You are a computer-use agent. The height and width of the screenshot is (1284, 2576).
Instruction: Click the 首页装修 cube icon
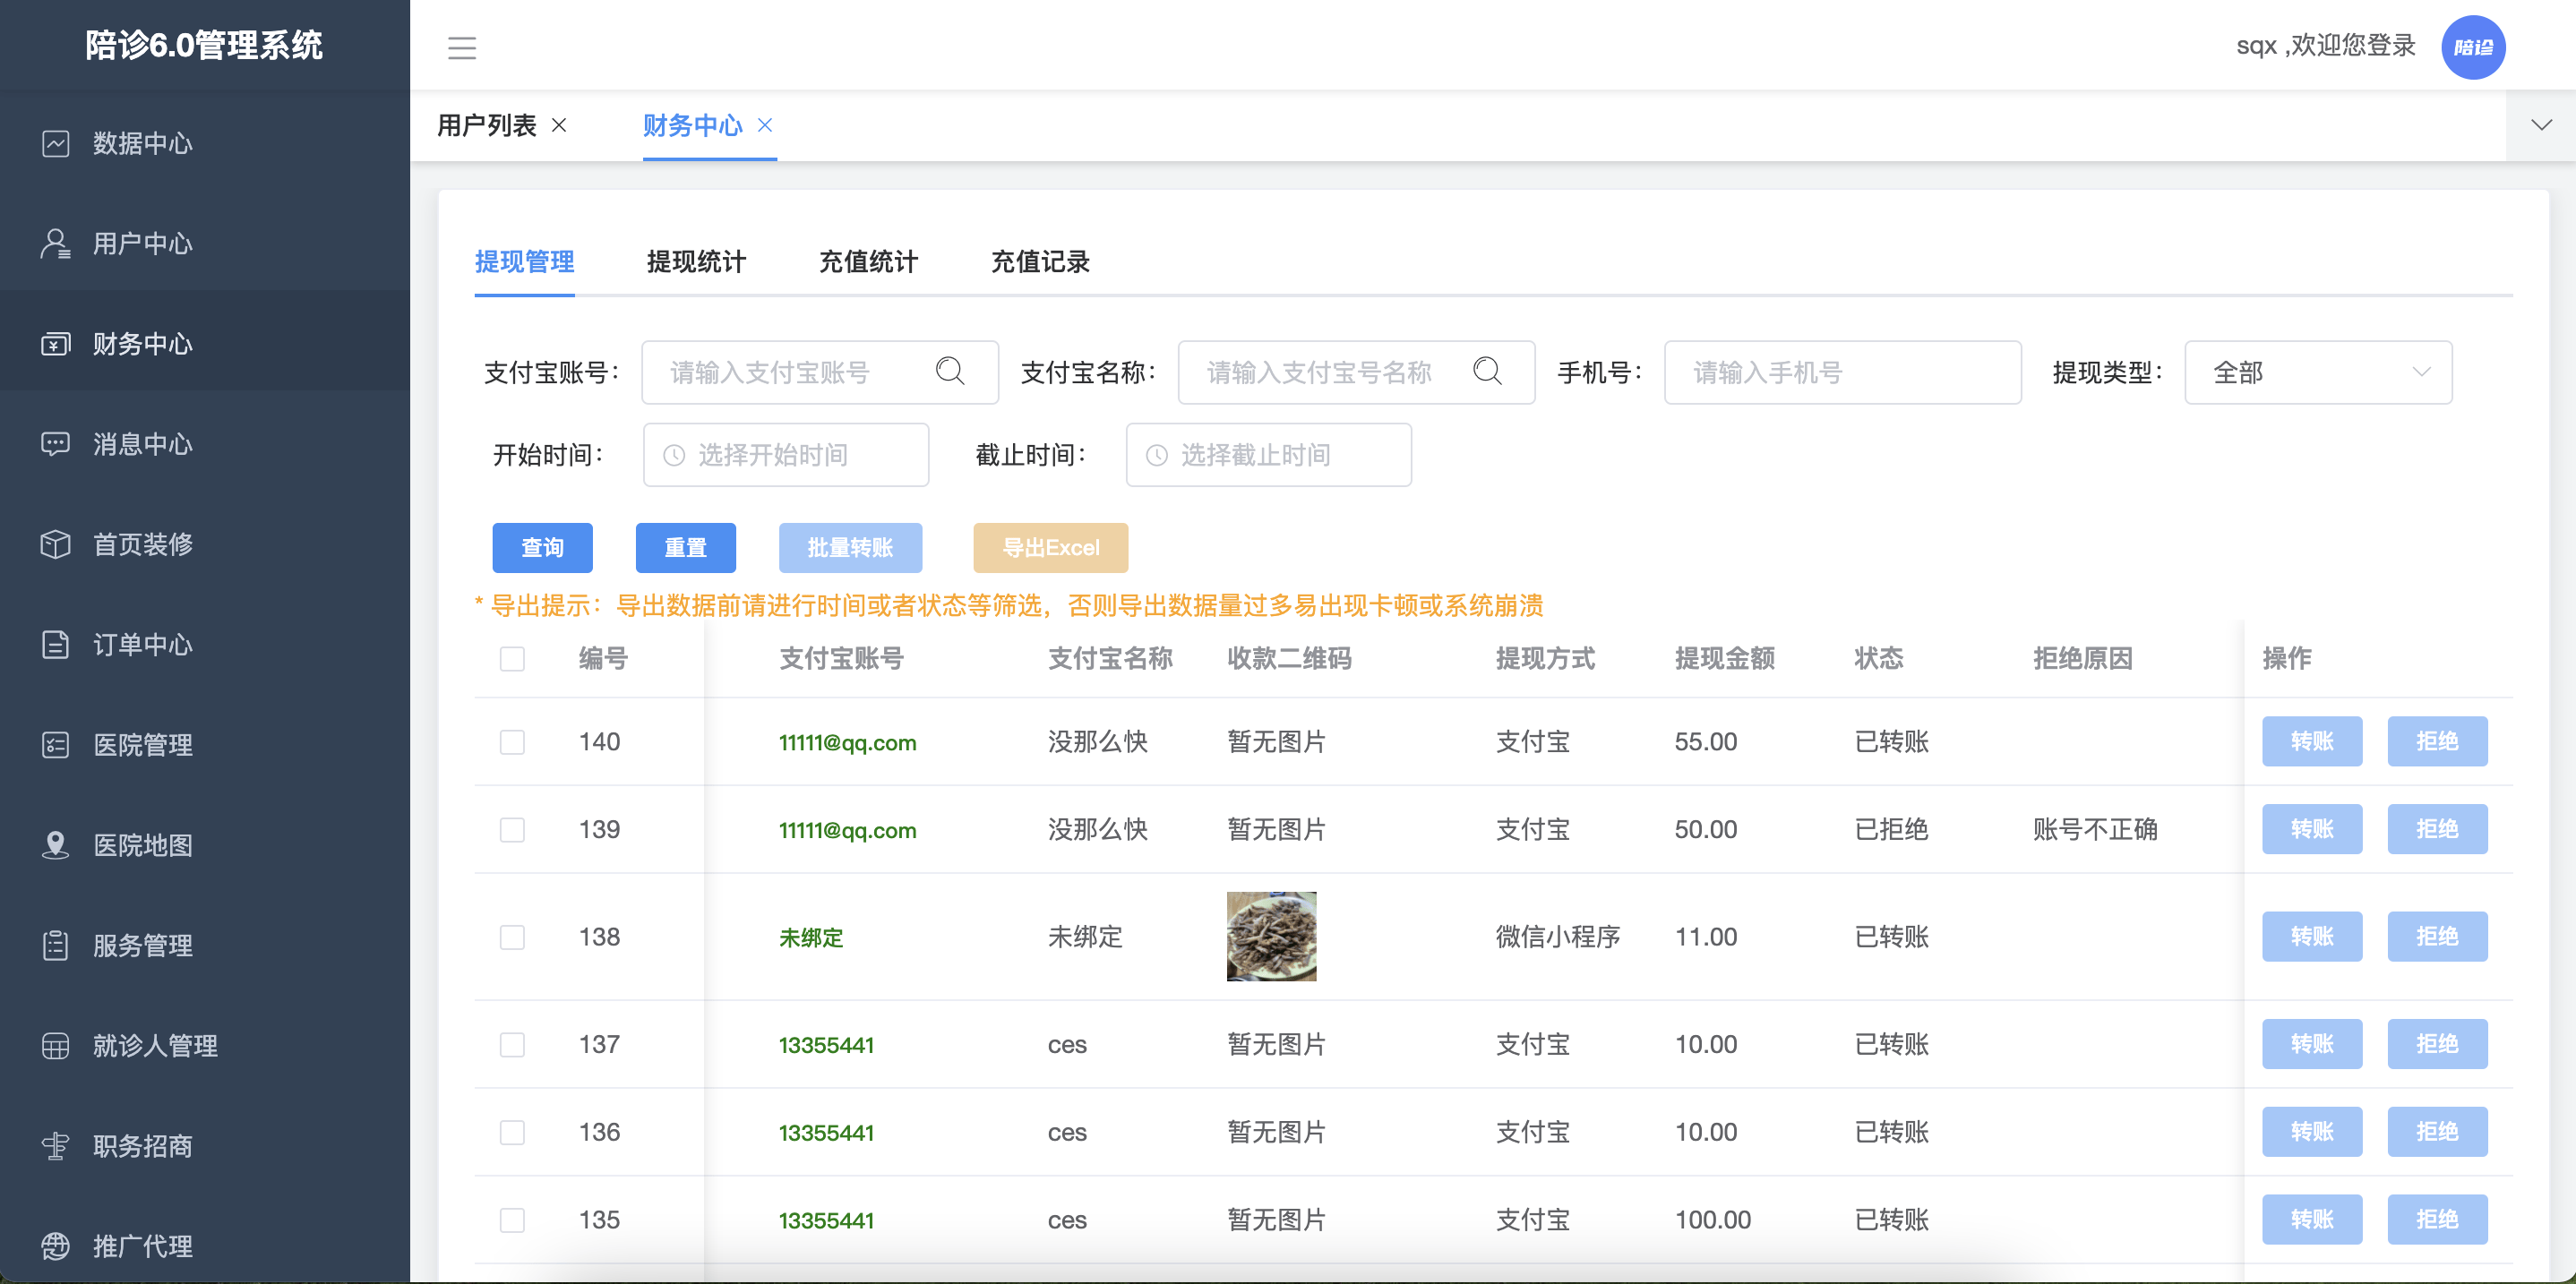(x=55, y=544)
